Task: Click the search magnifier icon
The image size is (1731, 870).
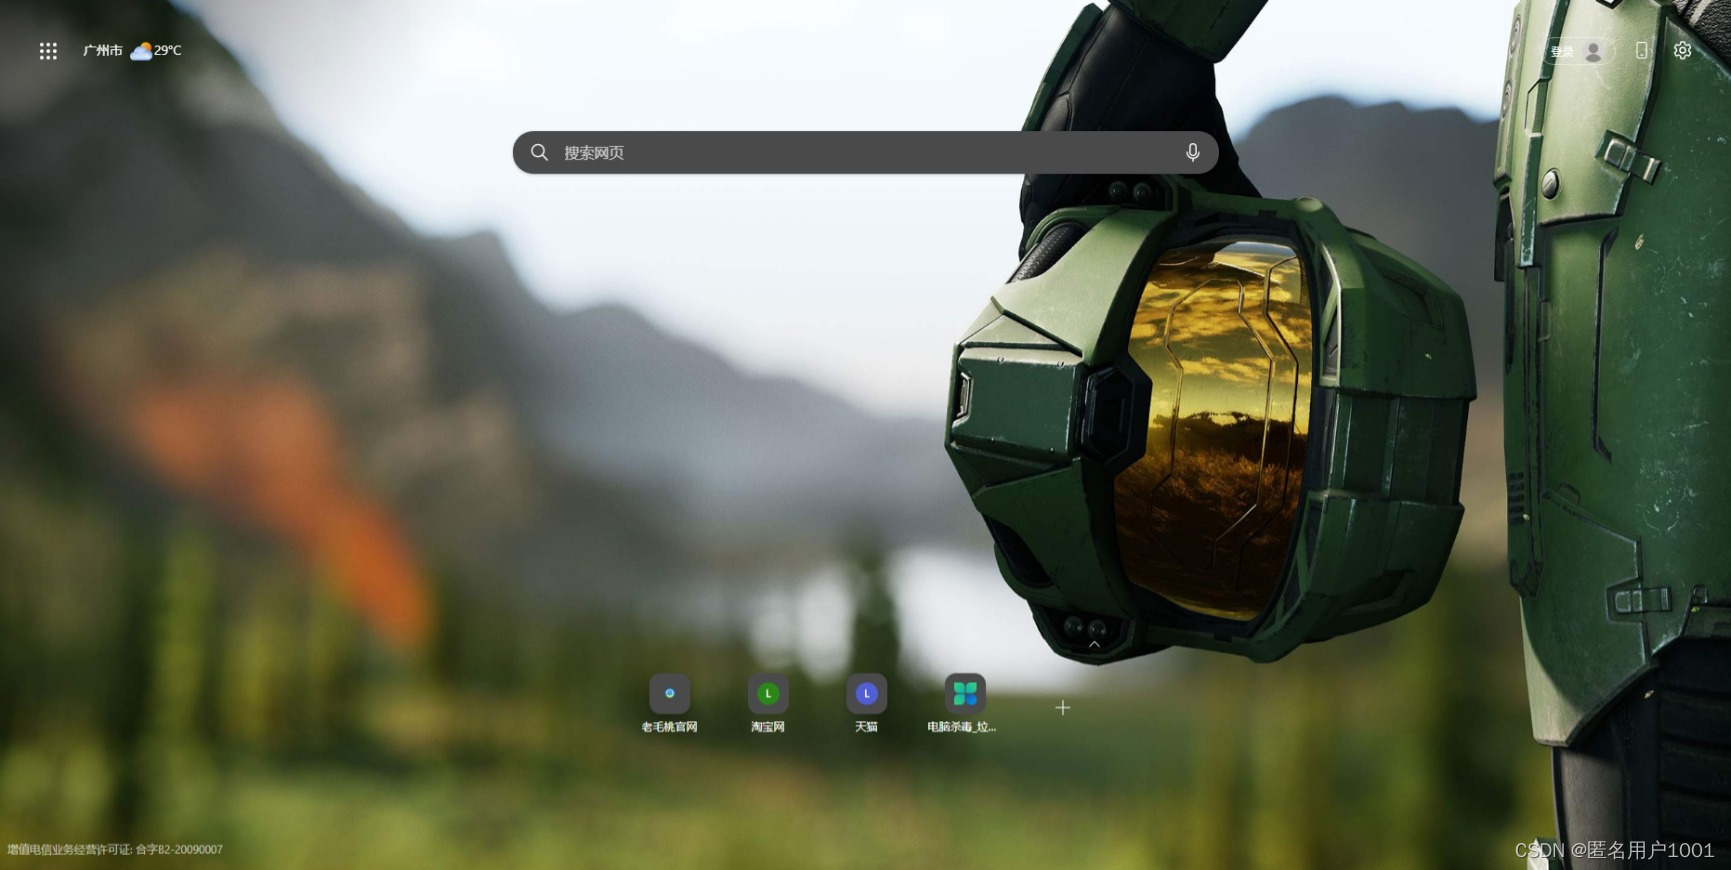Action: pyautogui.click(x=540, y=152)
